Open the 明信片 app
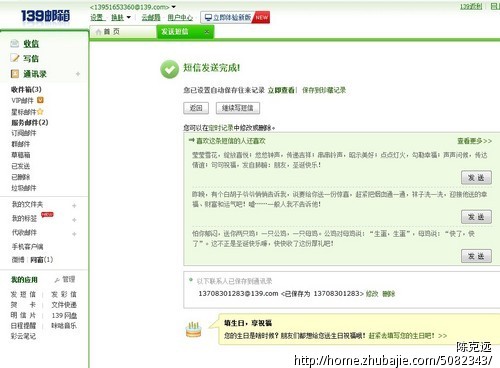 point(23,315)
